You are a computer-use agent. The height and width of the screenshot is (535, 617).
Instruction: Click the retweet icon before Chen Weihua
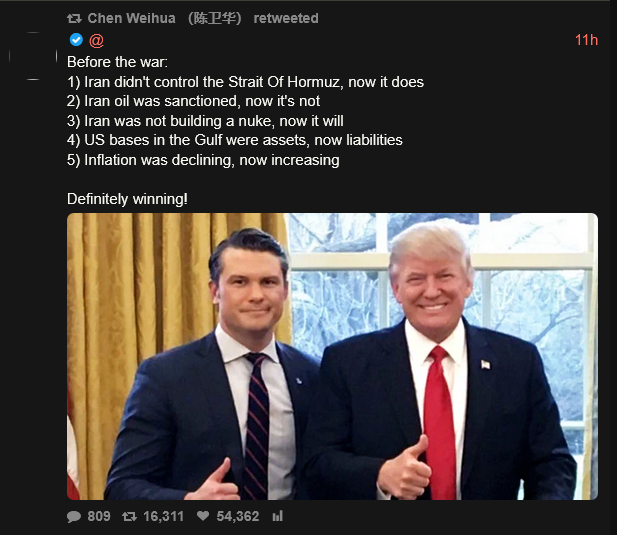74,18
